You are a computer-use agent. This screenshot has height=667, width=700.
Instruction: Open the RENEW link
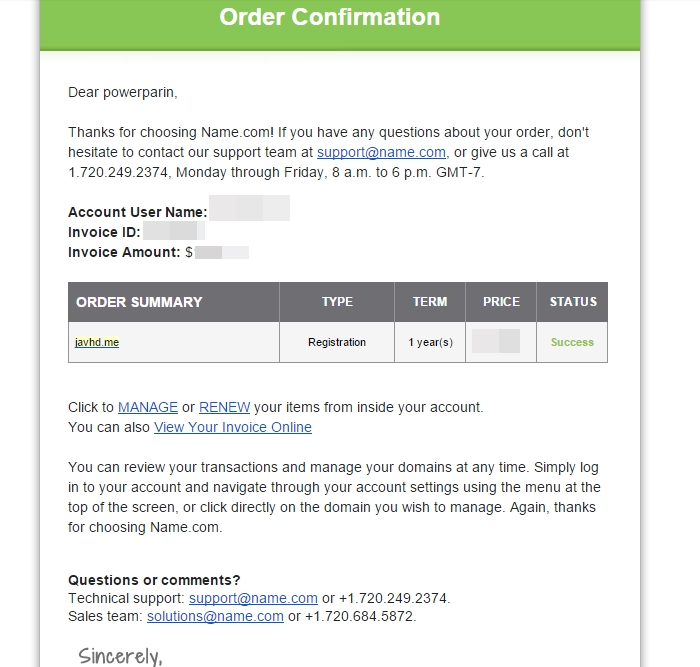tap(224, 407)
